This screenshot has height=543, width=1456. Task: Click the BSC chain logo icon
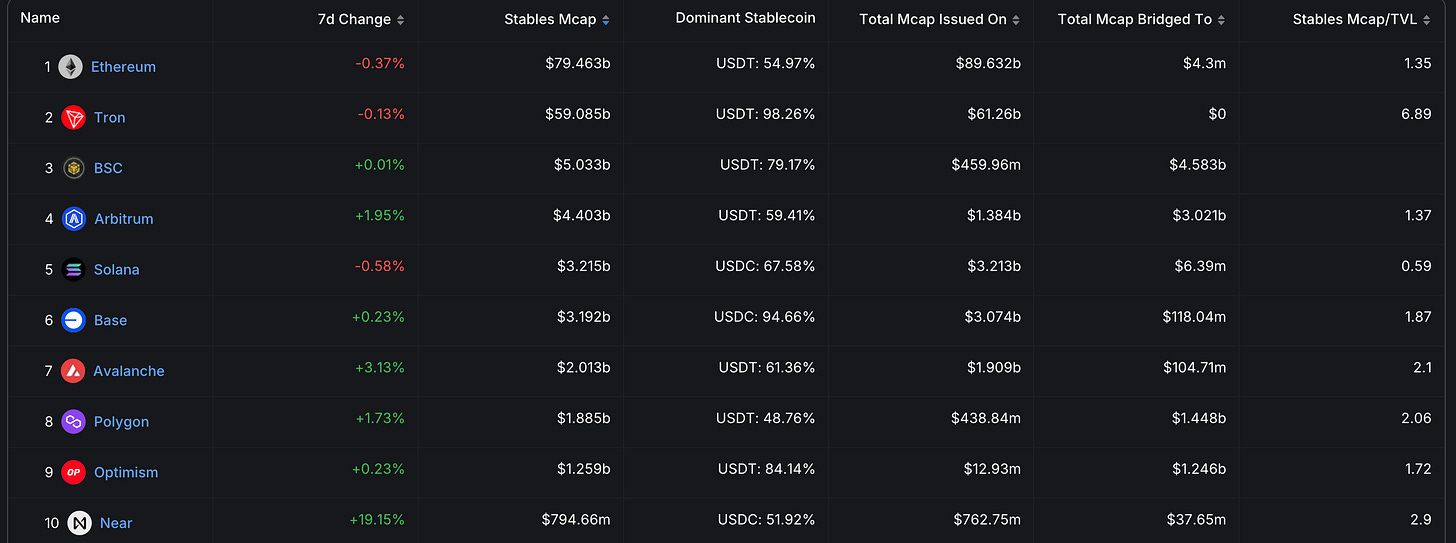tap(73, 168)
